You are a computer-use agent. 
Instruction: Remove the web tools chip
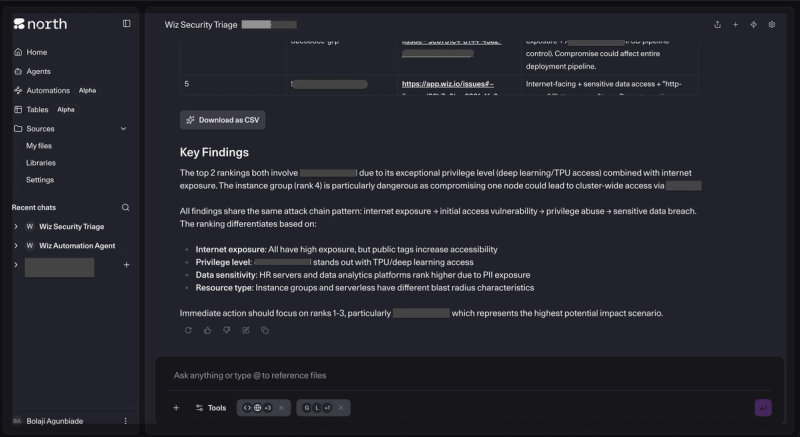click(x=281, y=407)
